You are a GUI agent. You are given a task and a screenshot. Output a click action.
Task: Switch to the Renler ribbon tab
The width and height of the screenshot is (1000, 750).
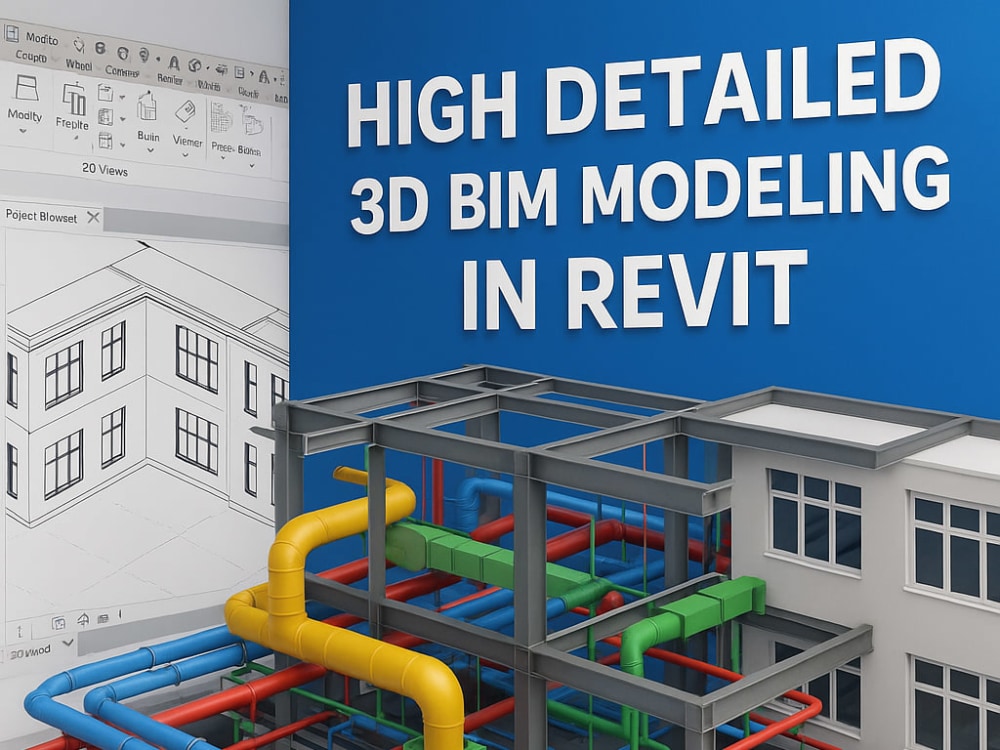[170, 79]
